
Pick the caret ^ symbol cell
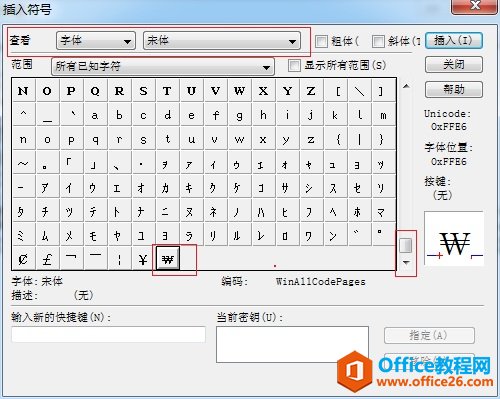point(24,115)
